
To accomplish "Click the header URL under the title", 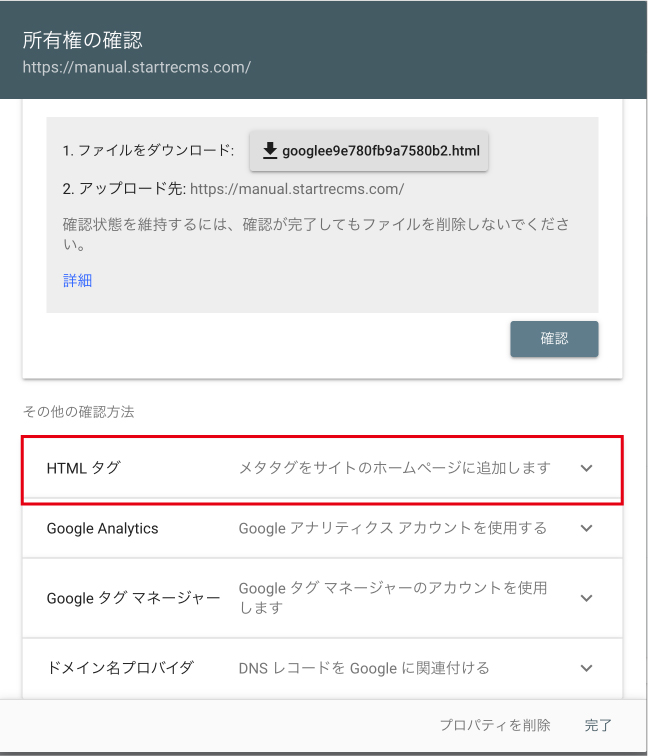I will (136, 68).
